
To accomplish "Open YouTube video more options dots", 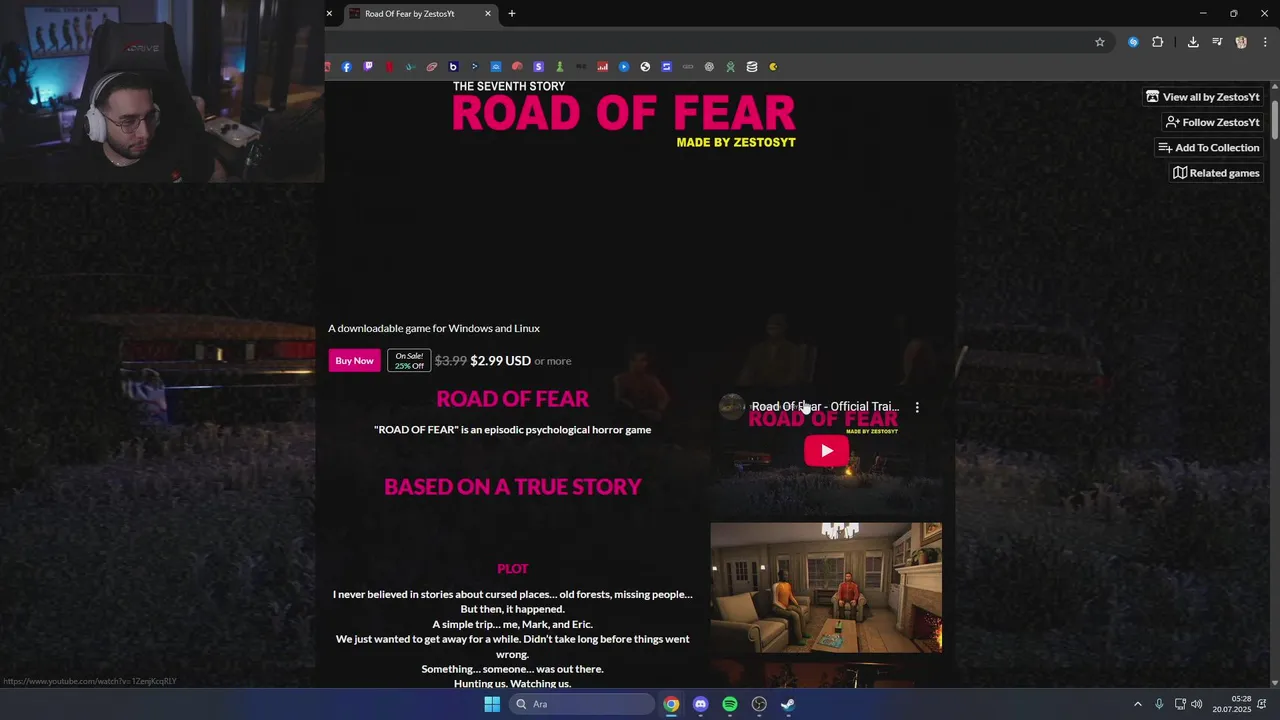I will (x=917, y=407).
